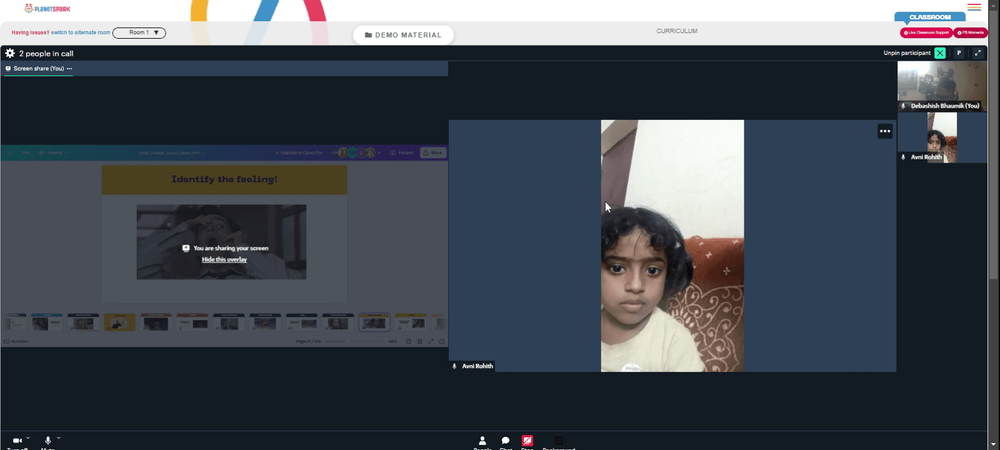
Task: Select Avni Rohith's small video thumbnail
Action: pos(942,138)
